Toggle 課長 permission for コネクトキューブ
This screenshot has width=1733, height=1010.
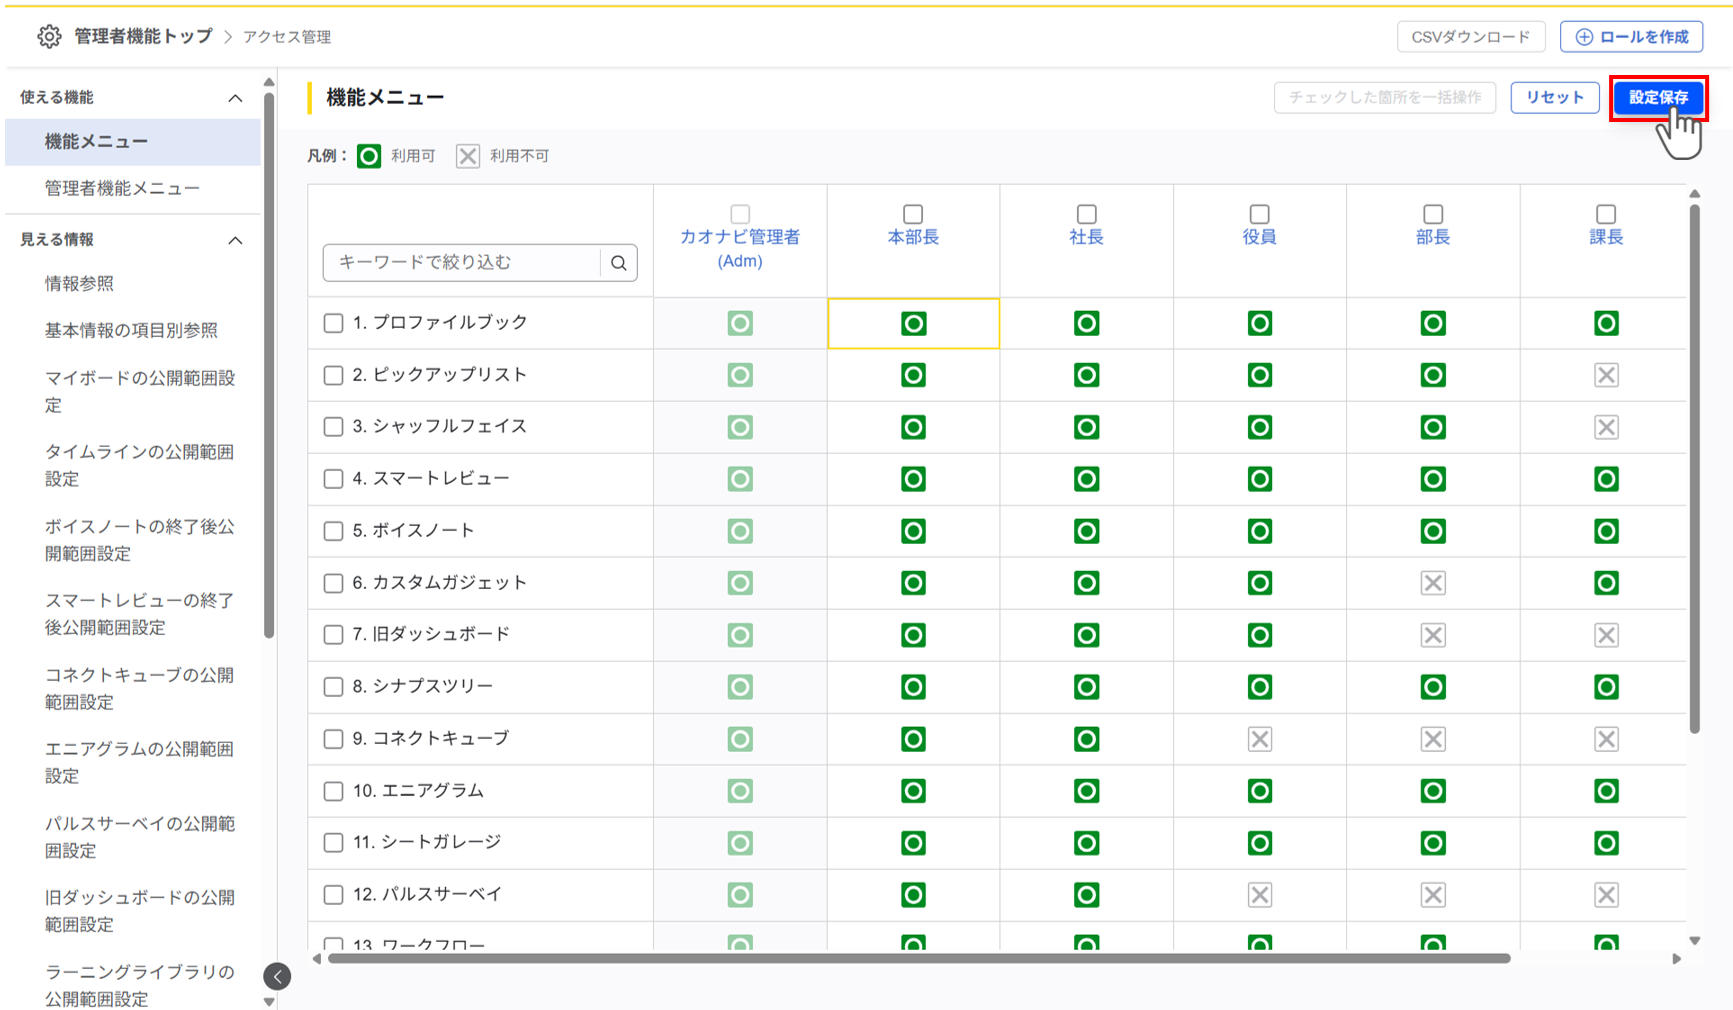click(x=1606, y=739)
